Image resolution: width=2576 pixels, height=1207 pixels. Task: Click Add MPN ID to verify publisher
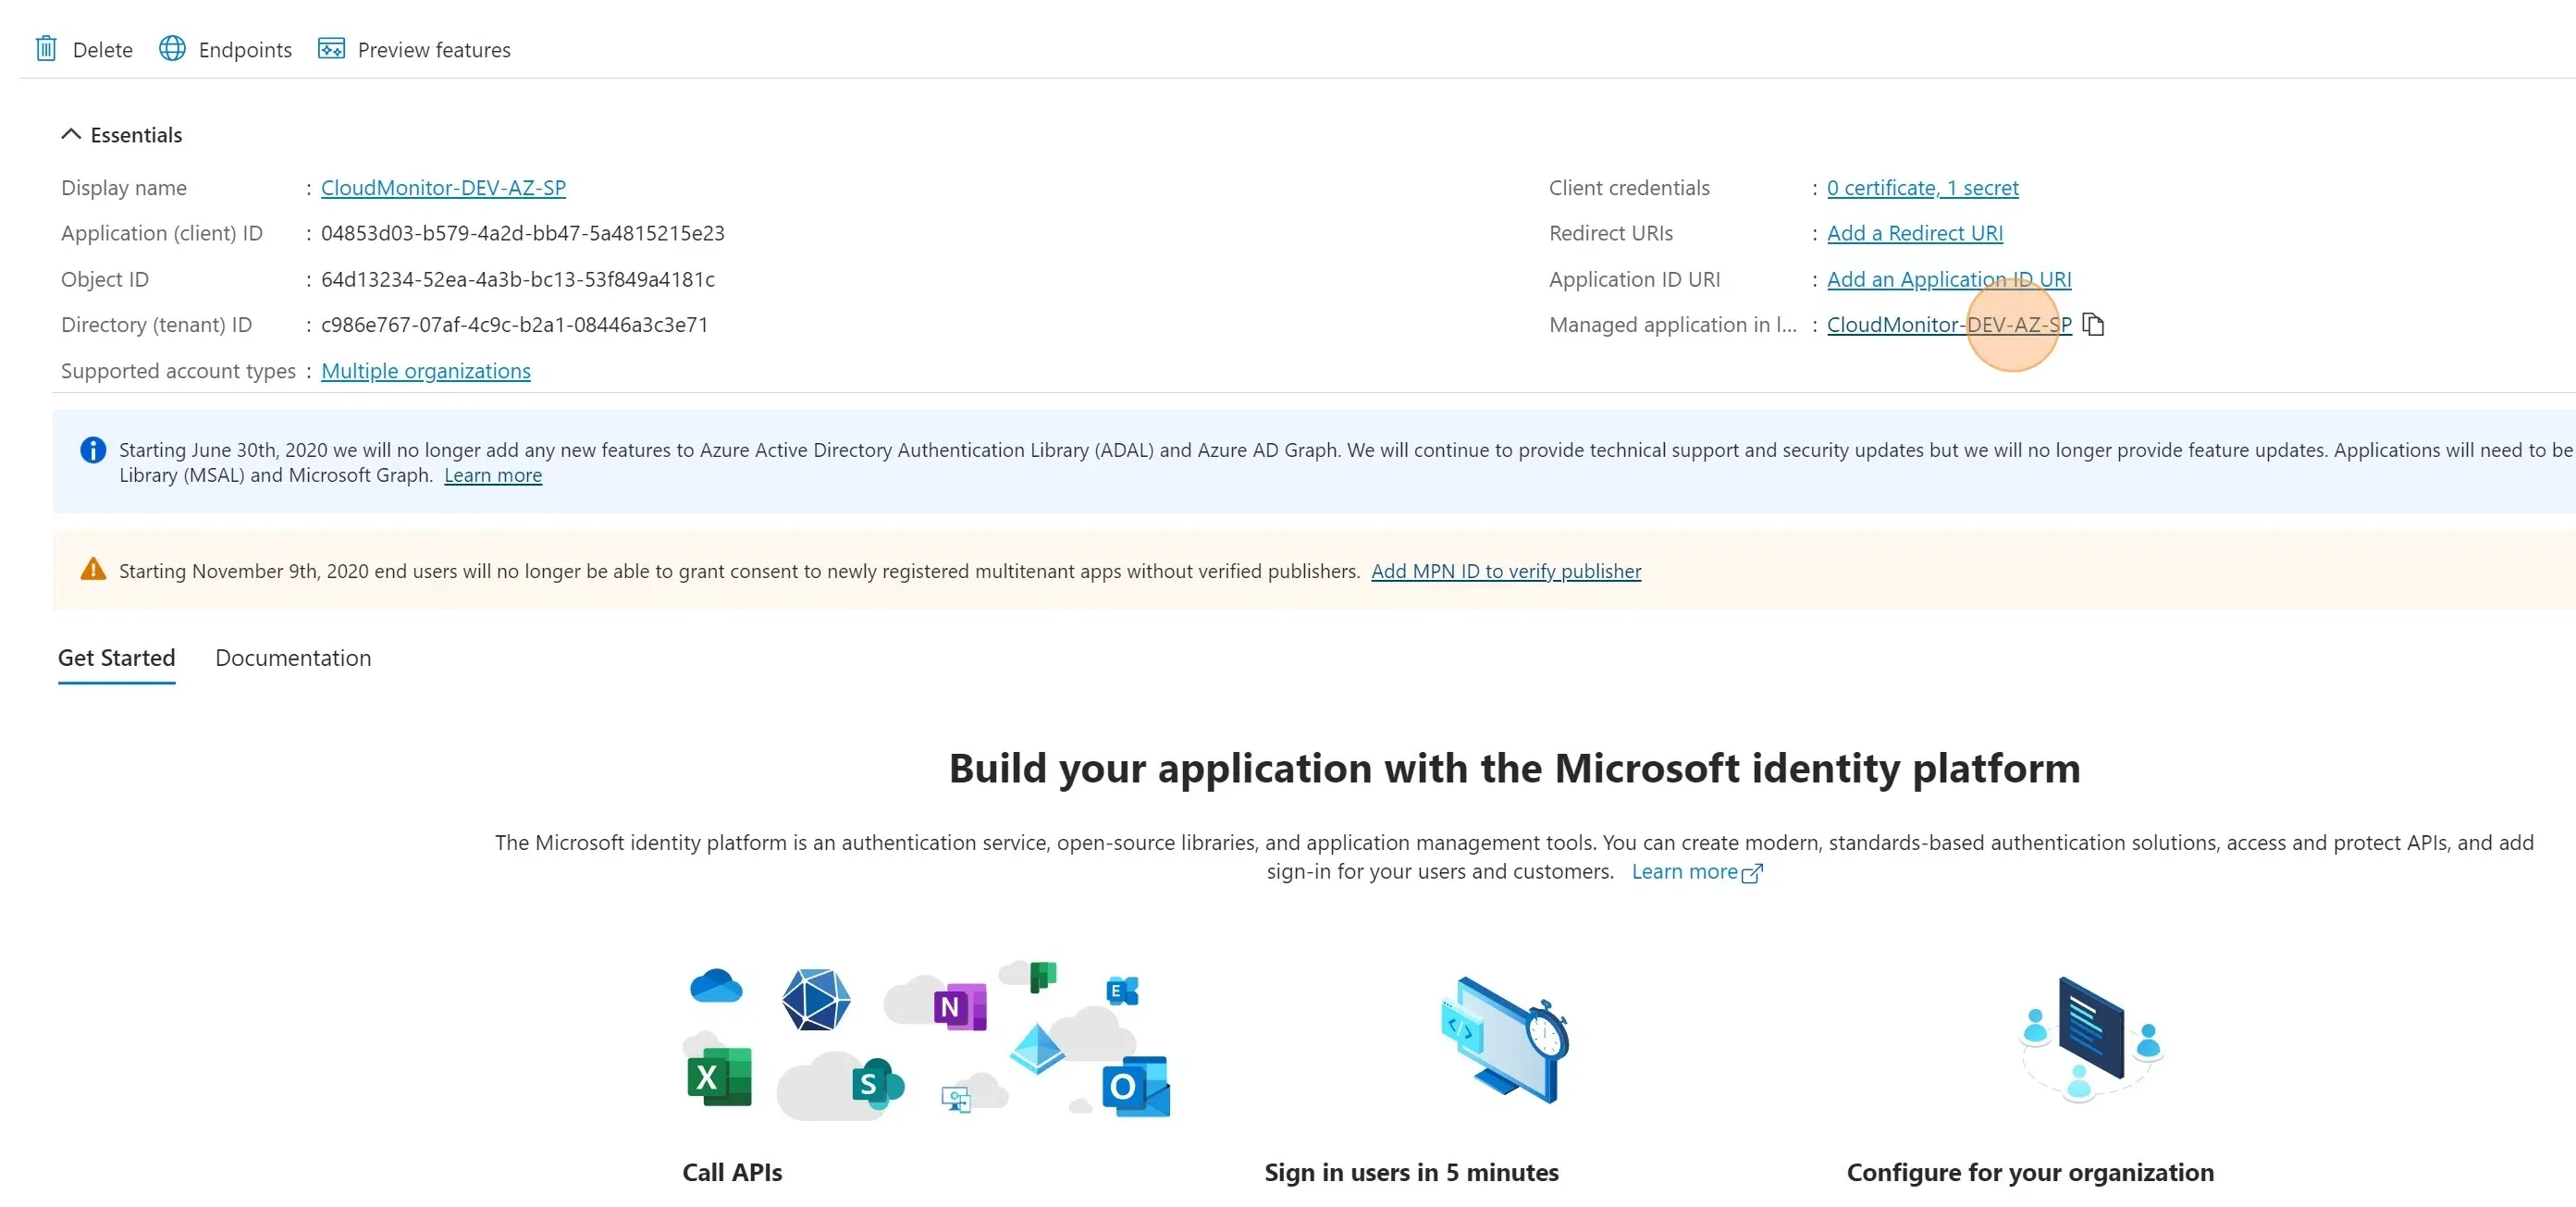[x=1506, y=571]
